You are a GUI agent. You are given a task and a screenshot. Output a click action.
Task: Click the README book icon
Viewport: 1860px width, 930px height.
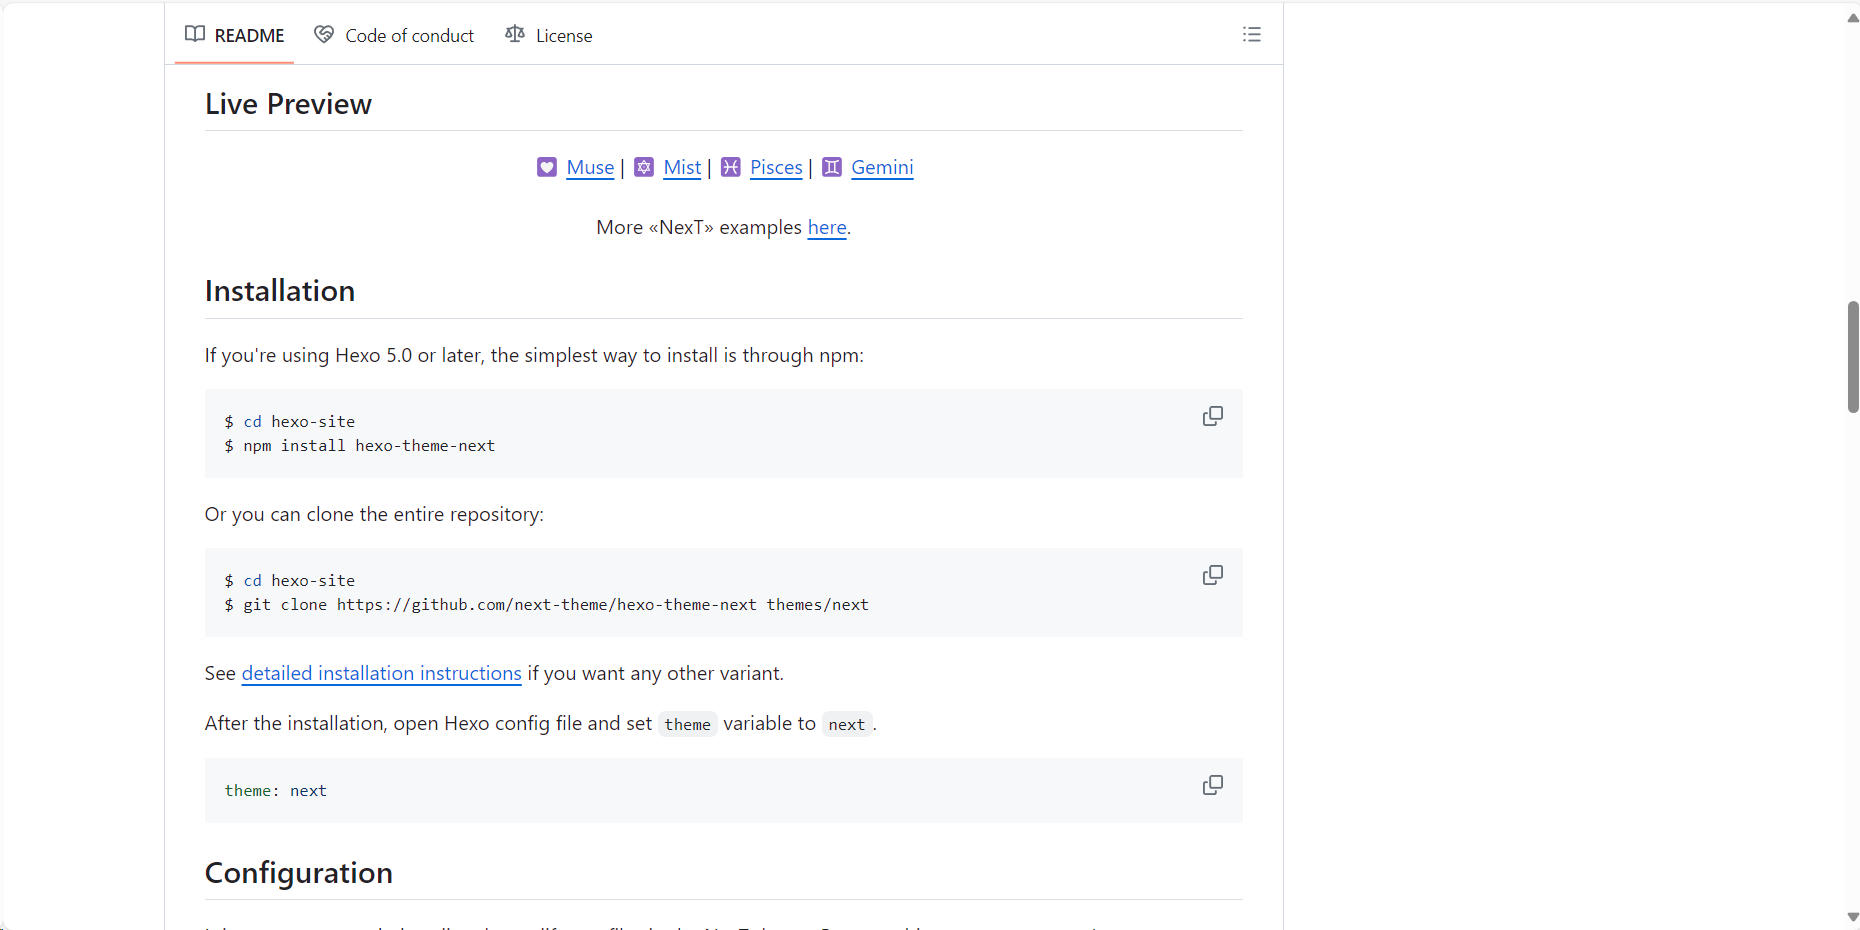[x=195, y=34]
